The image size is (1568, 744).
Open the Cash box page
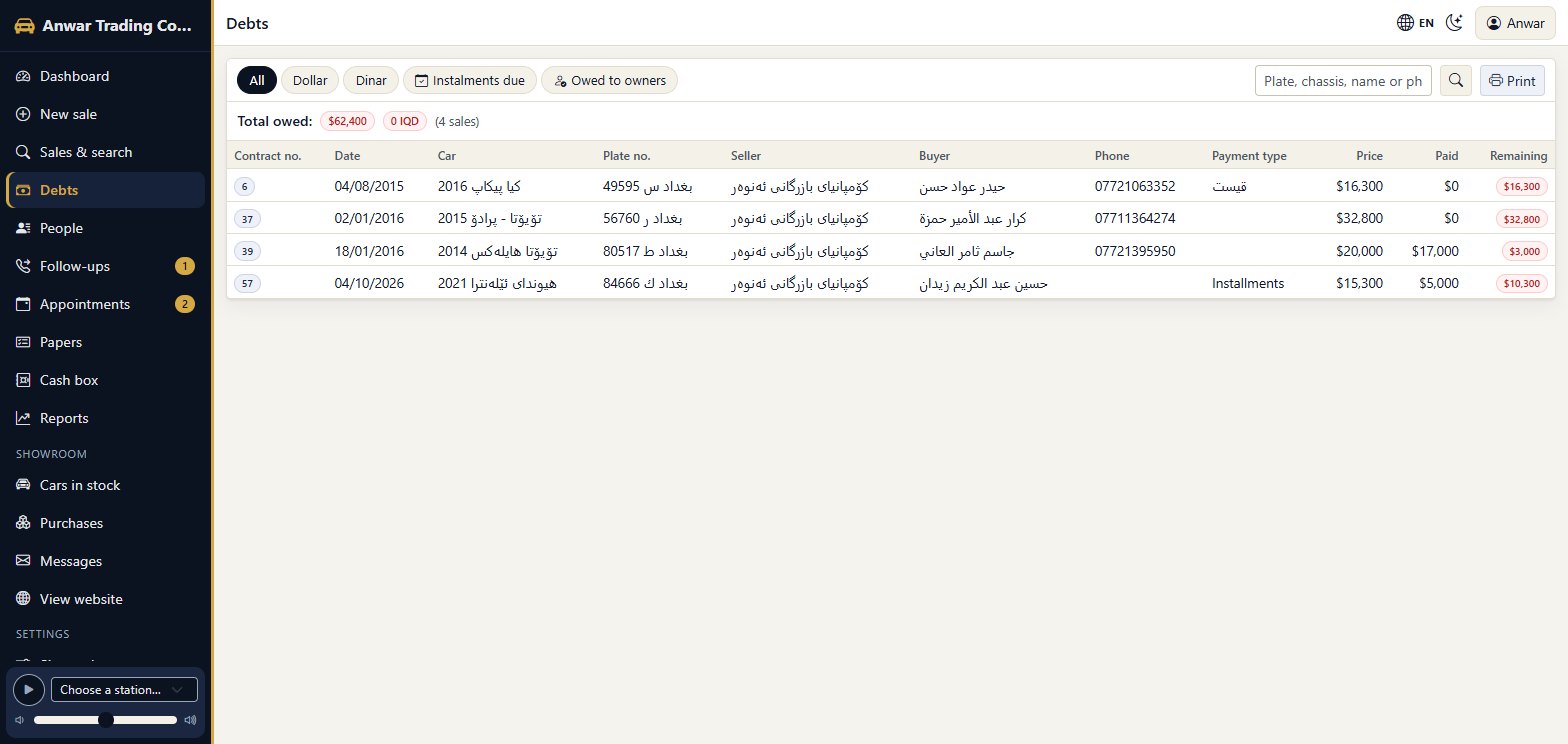point(106,380)
